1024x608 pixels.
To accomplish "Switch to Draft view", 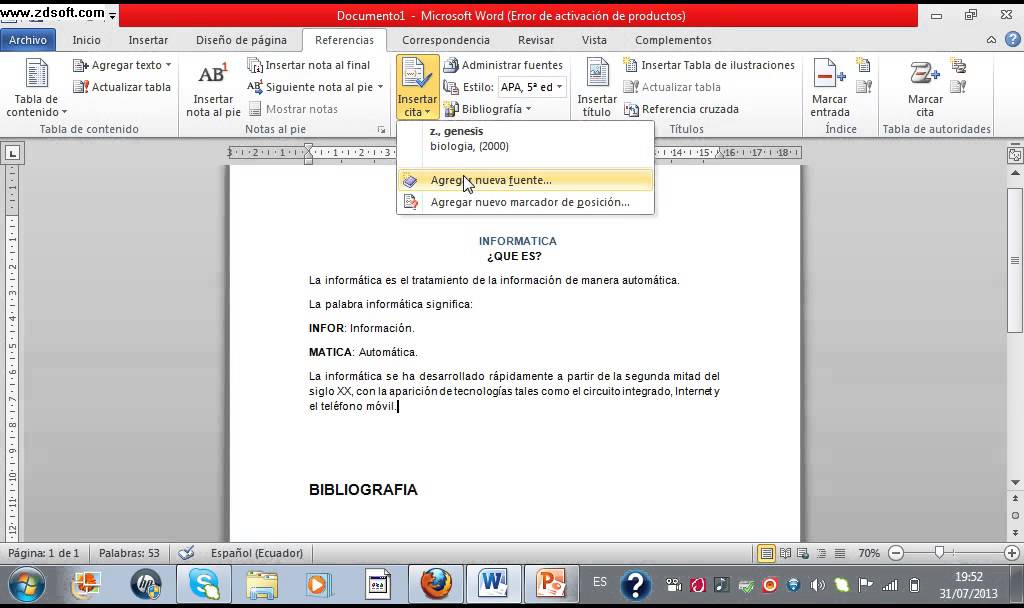I will [840, 554].
